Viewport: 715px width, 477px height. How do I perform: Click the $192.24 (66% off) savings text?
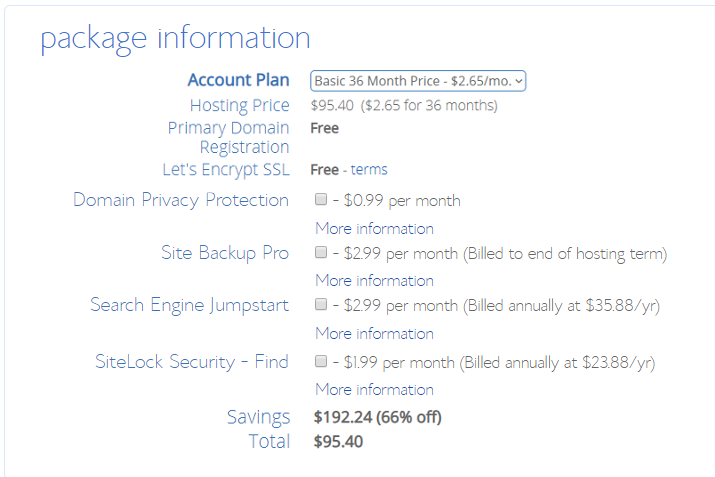[378, 417]
